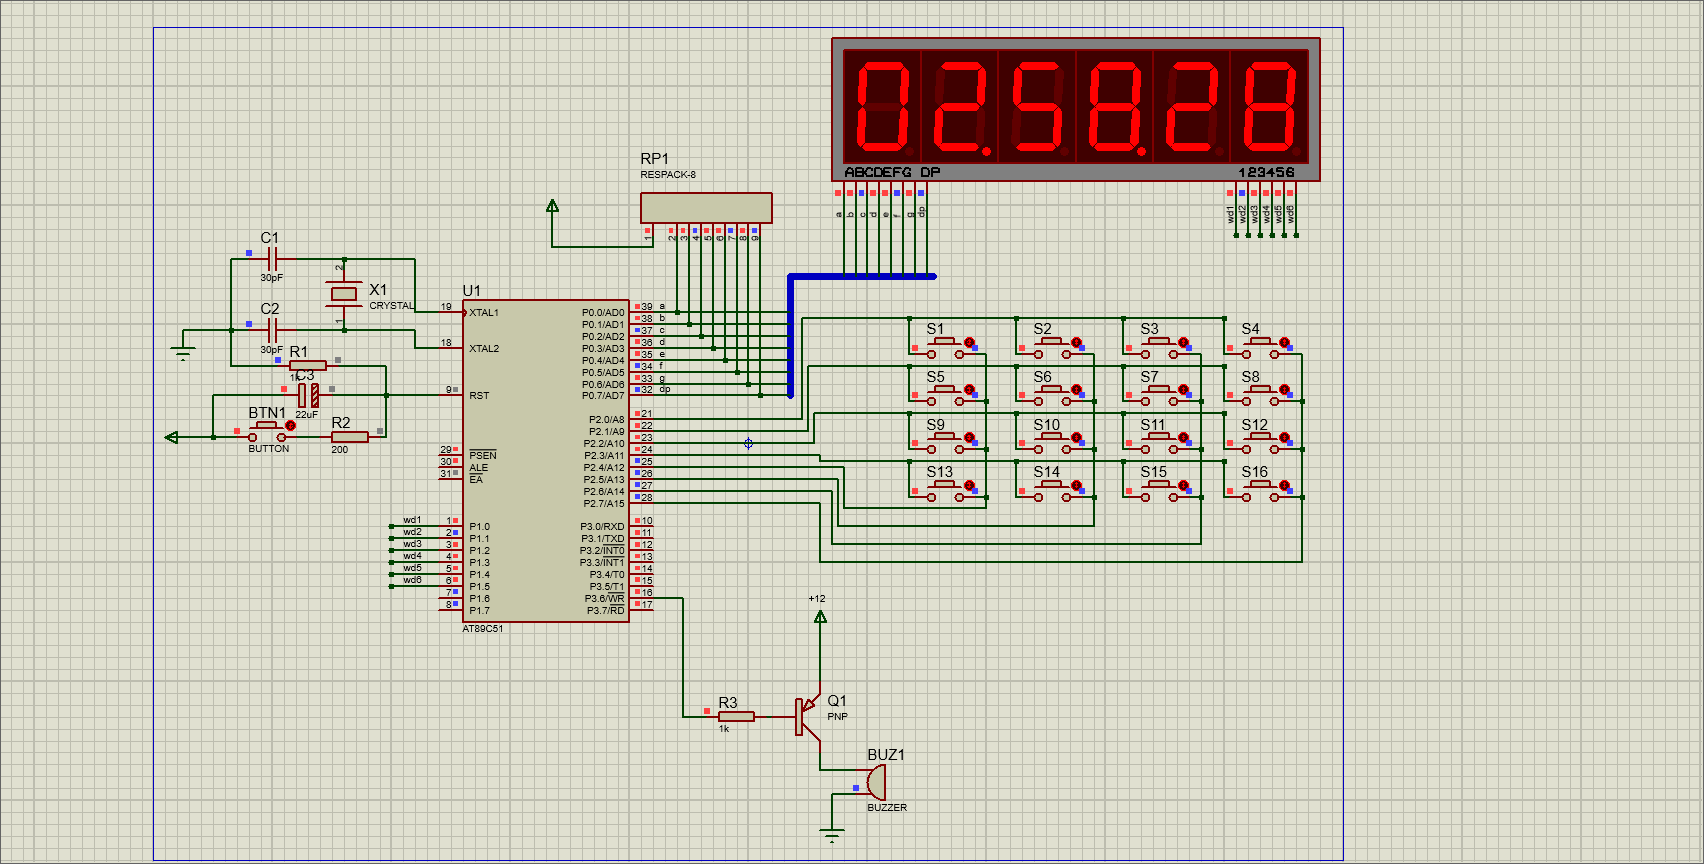This screenshot has width=1704, height=864.
Task: Click the "P3.6/WR" pin label
Action: (605, 599)
